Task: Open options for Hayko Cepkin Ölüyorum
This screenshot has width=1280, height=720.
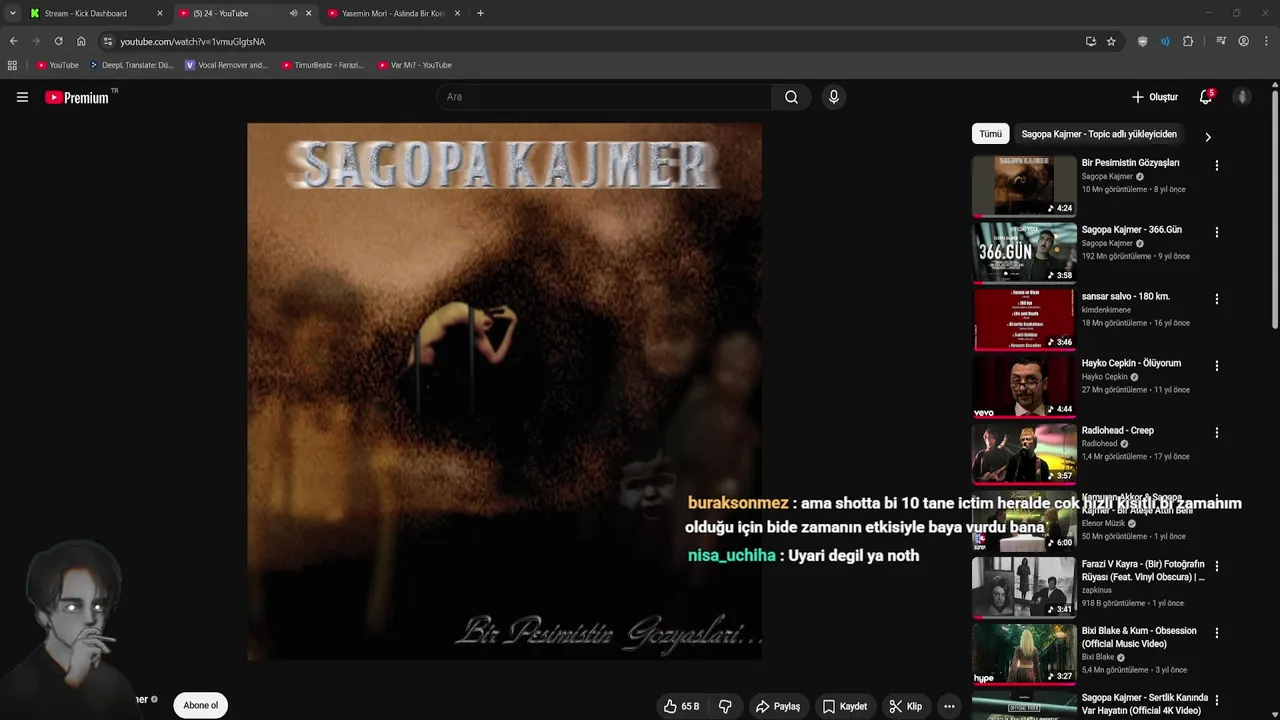Action: pyautogui.click(x=1216, y=366)
